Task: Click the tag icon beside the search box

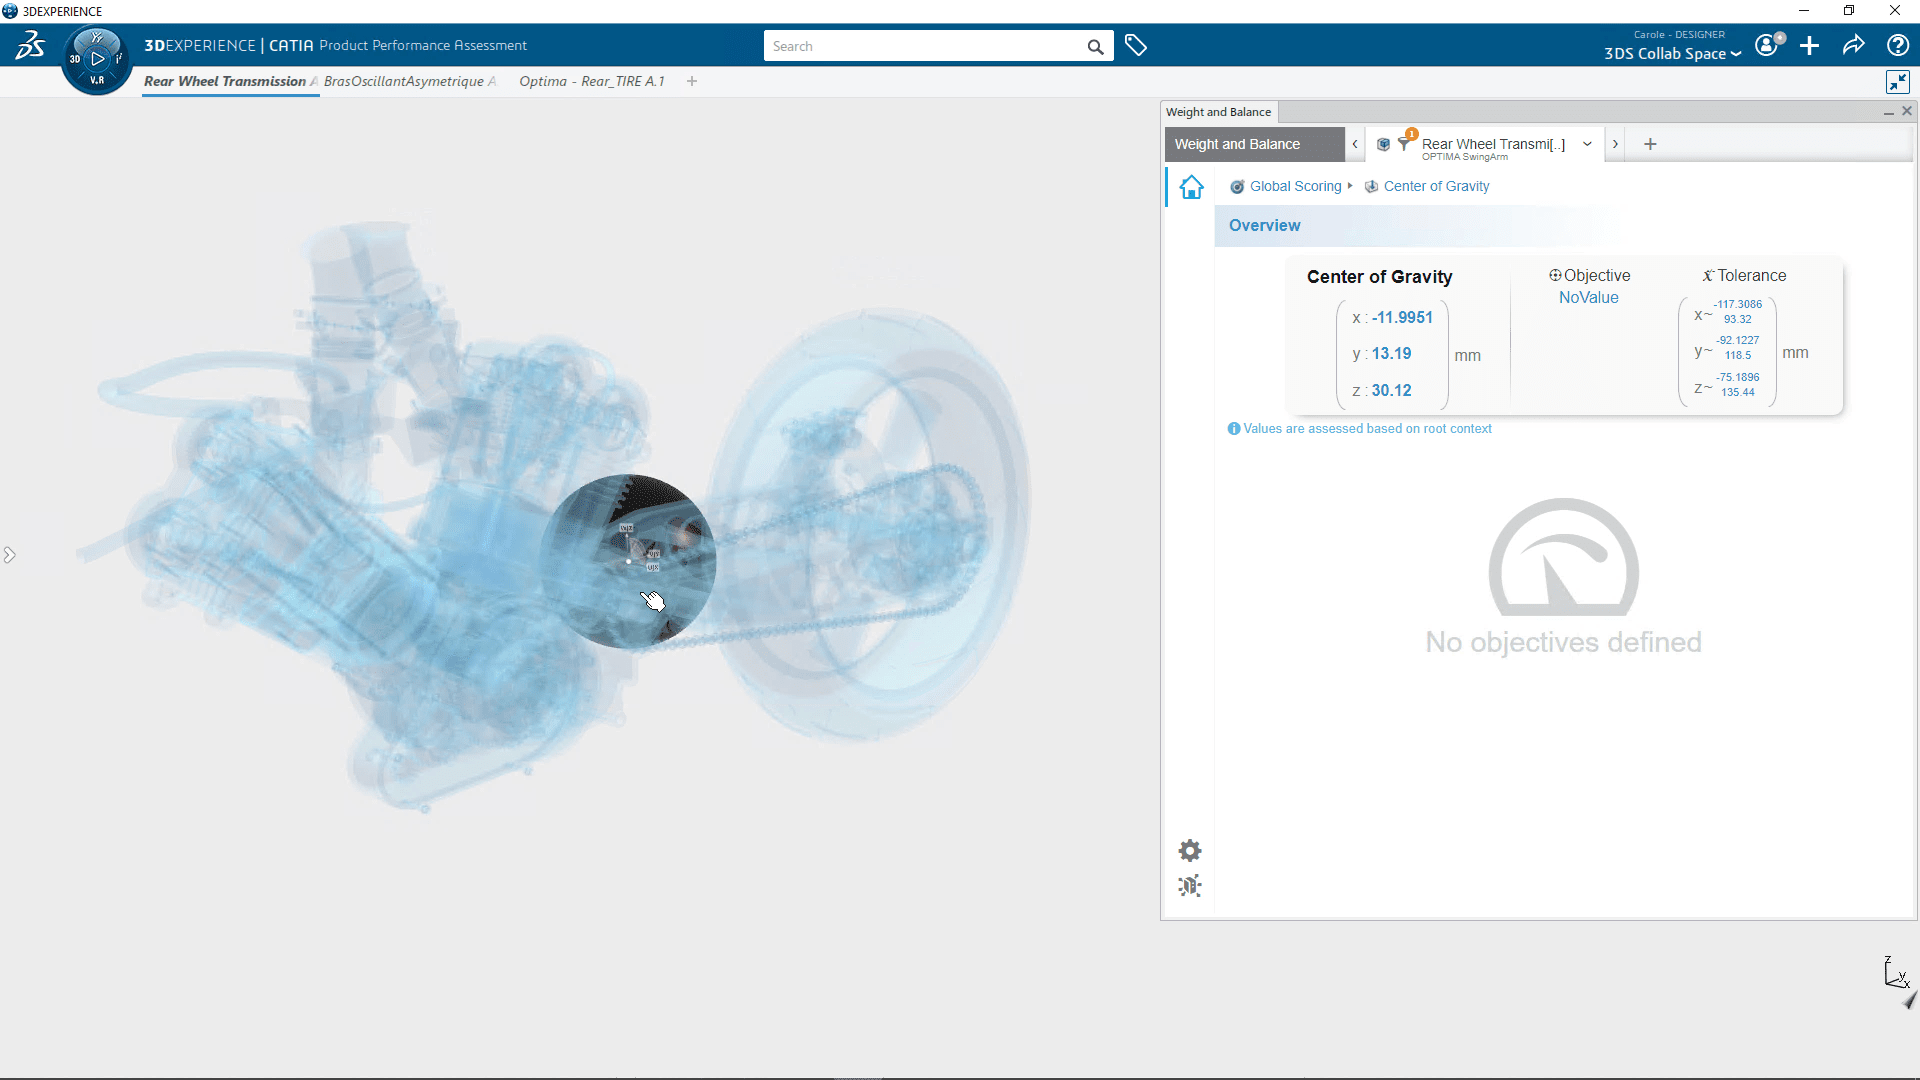Action: click(1135, 46)
